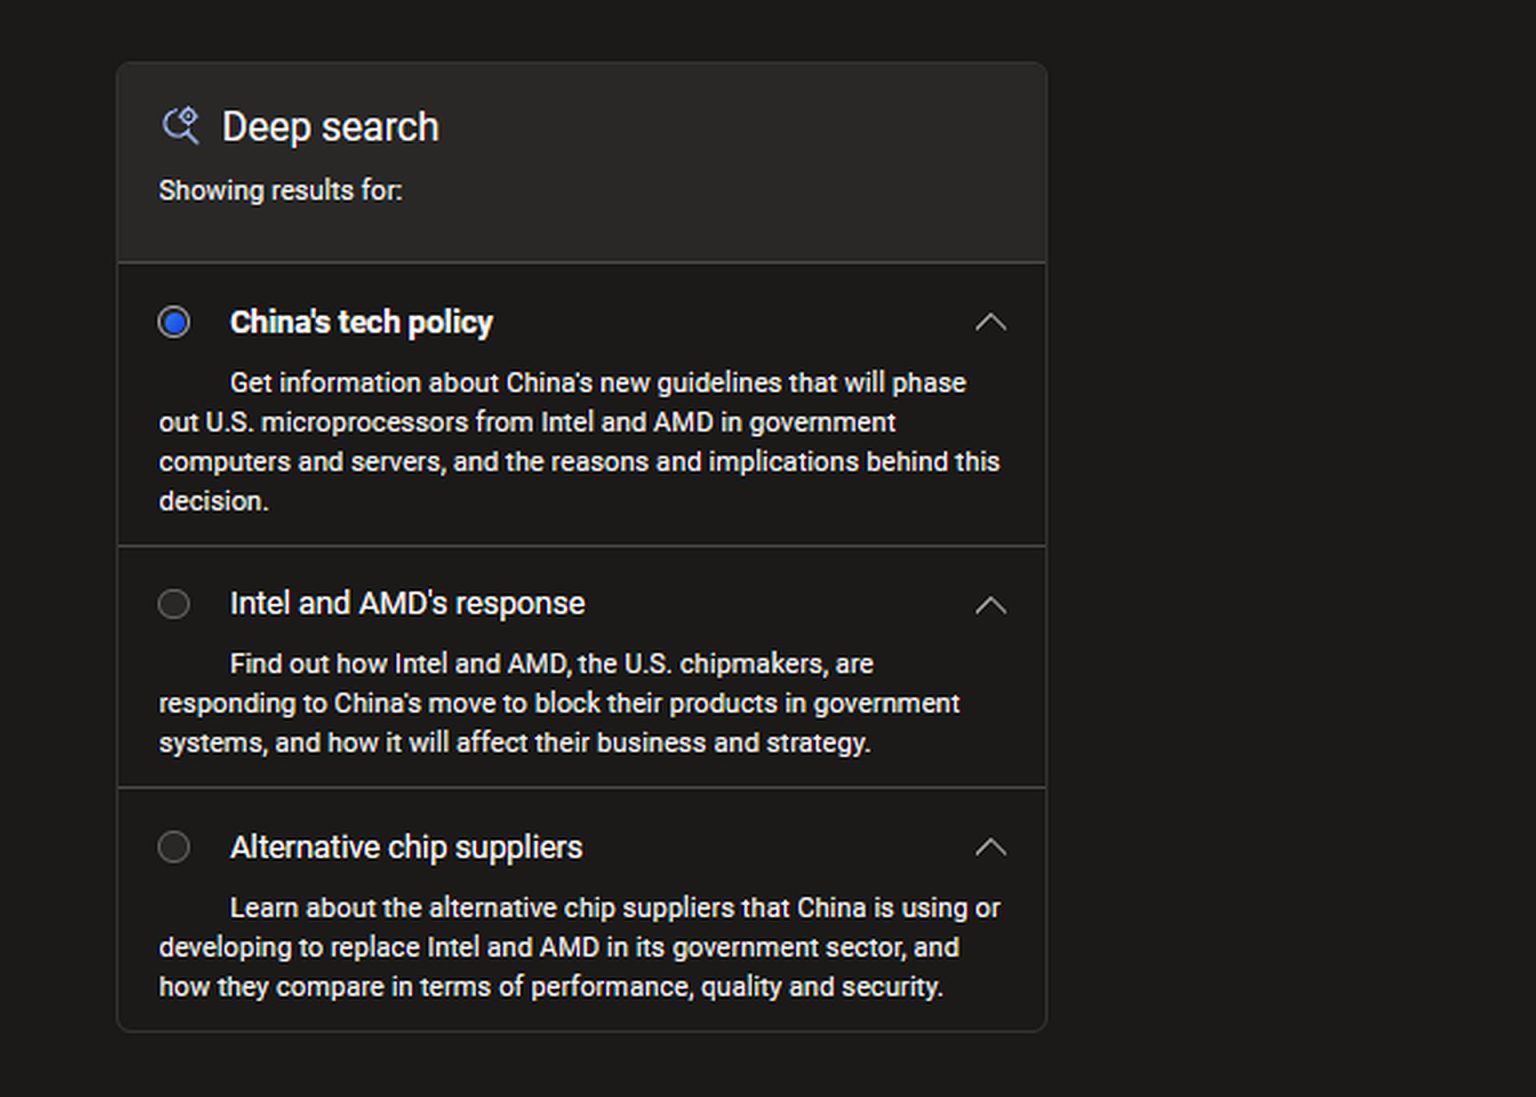Open the China's tech policy heading

click(x=361, y=322)
